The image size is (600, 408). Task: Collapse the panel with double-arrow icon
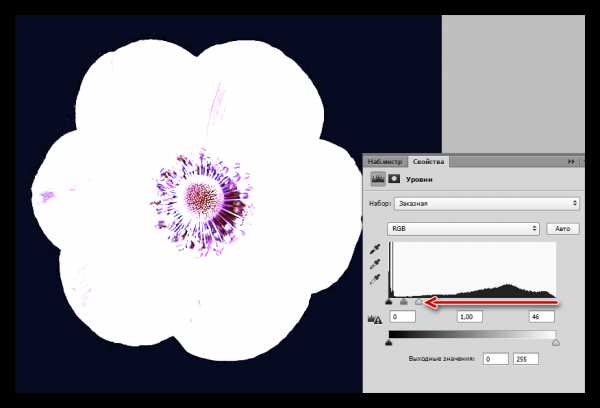[571, 162]
